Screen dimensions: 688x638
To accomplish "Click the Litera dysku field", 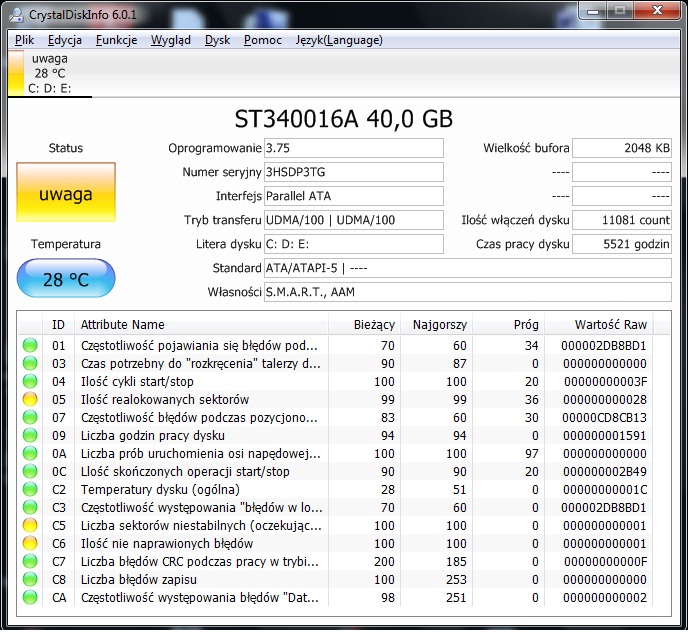I will pos(354,244).
